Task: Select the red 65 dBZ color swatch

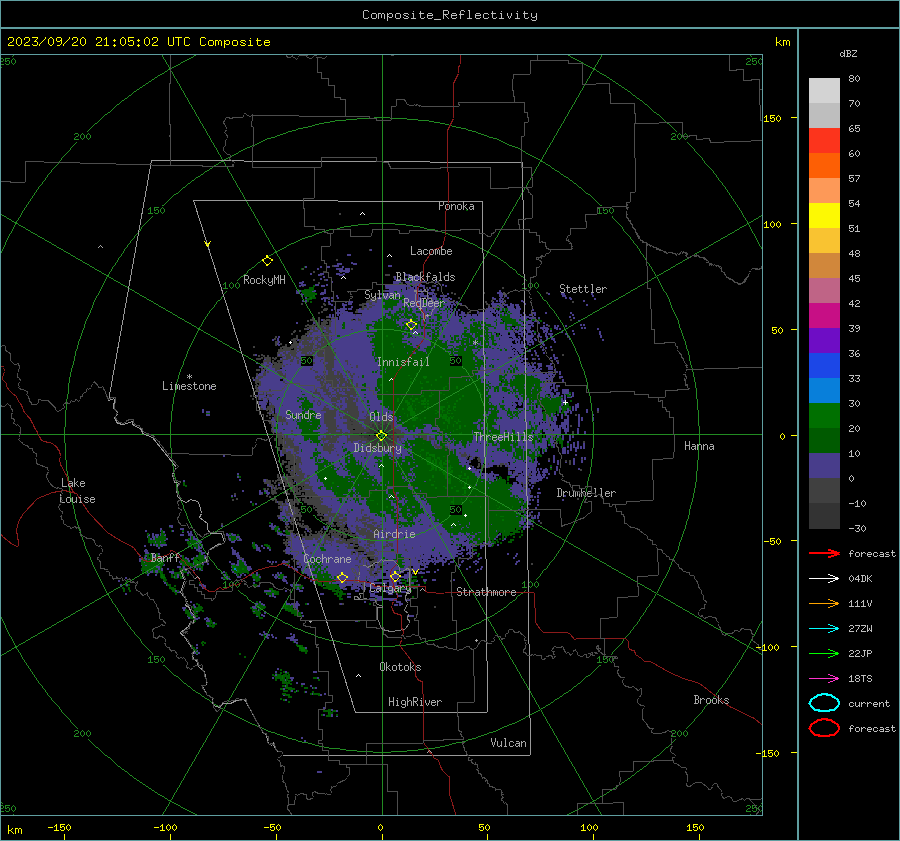Action: coord(824,141)
